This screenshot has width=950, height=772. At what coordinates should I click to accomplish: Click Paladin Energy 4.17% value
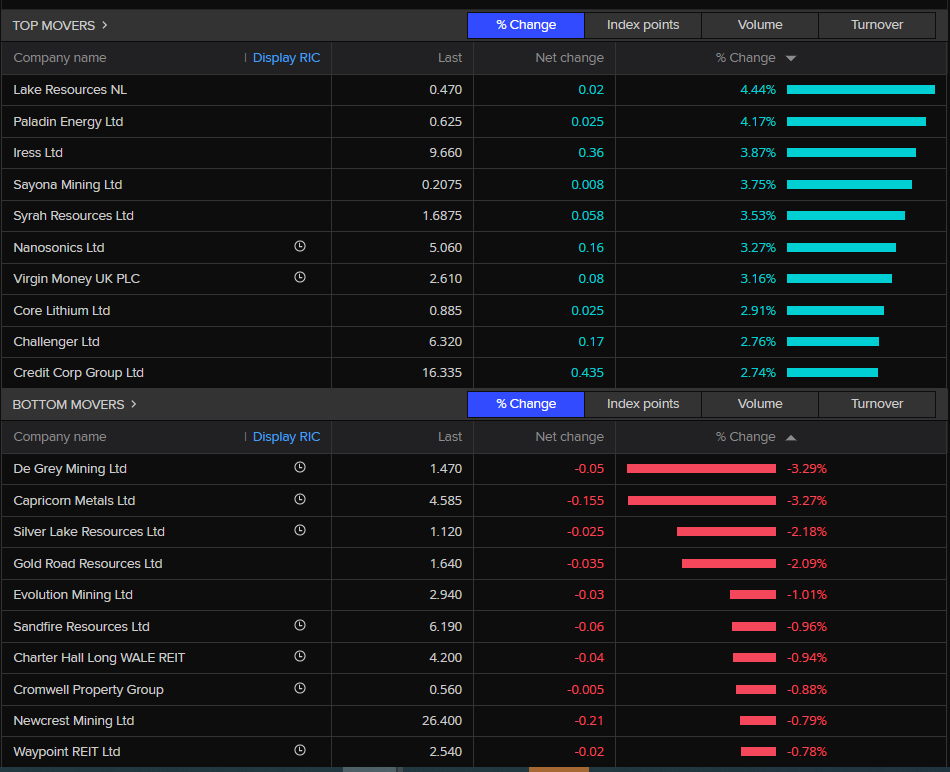tap(758, 122)
